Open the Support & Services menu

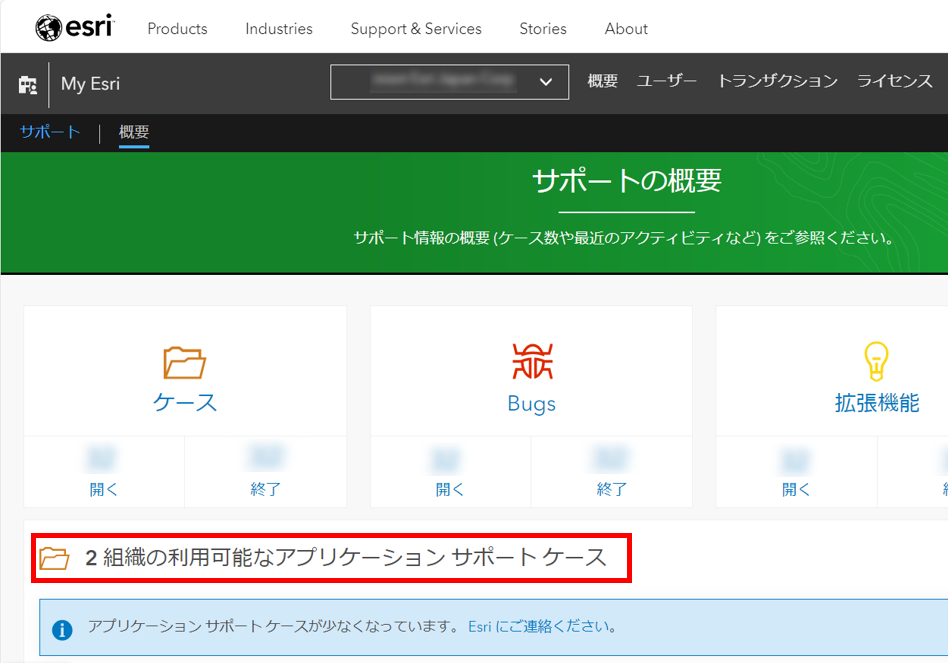[416, 29]
